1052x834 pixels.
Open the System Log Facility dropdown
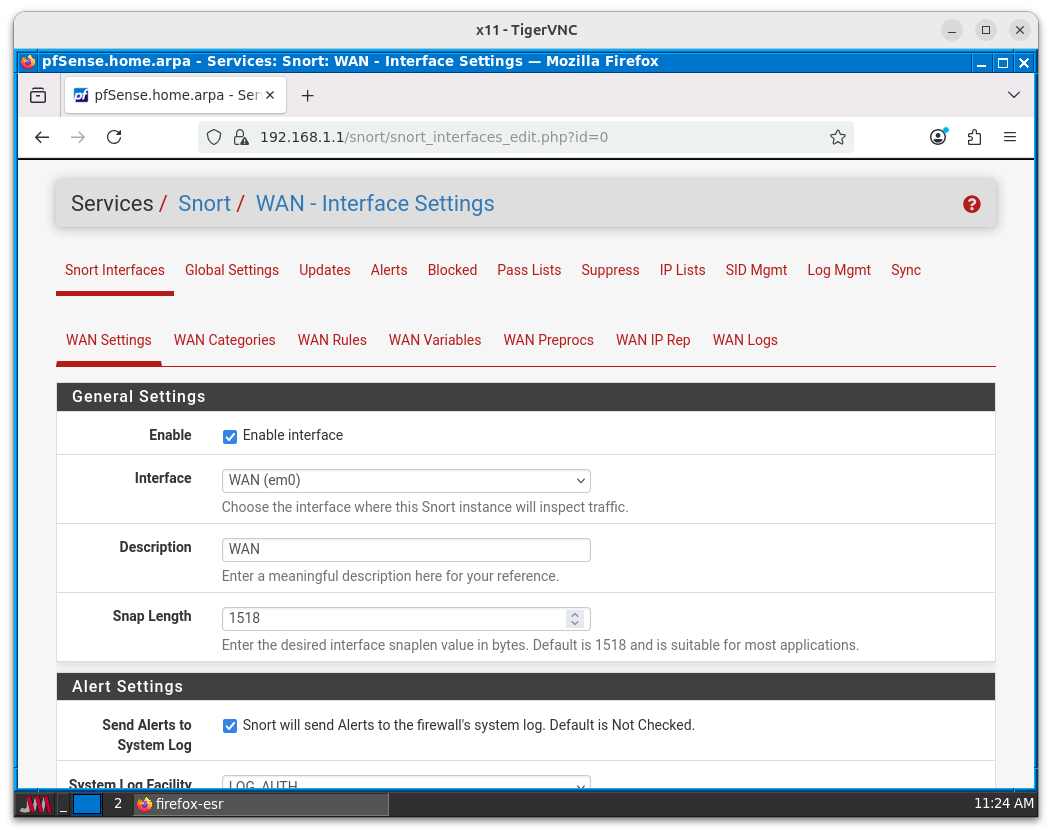click(x=406, y=783)
